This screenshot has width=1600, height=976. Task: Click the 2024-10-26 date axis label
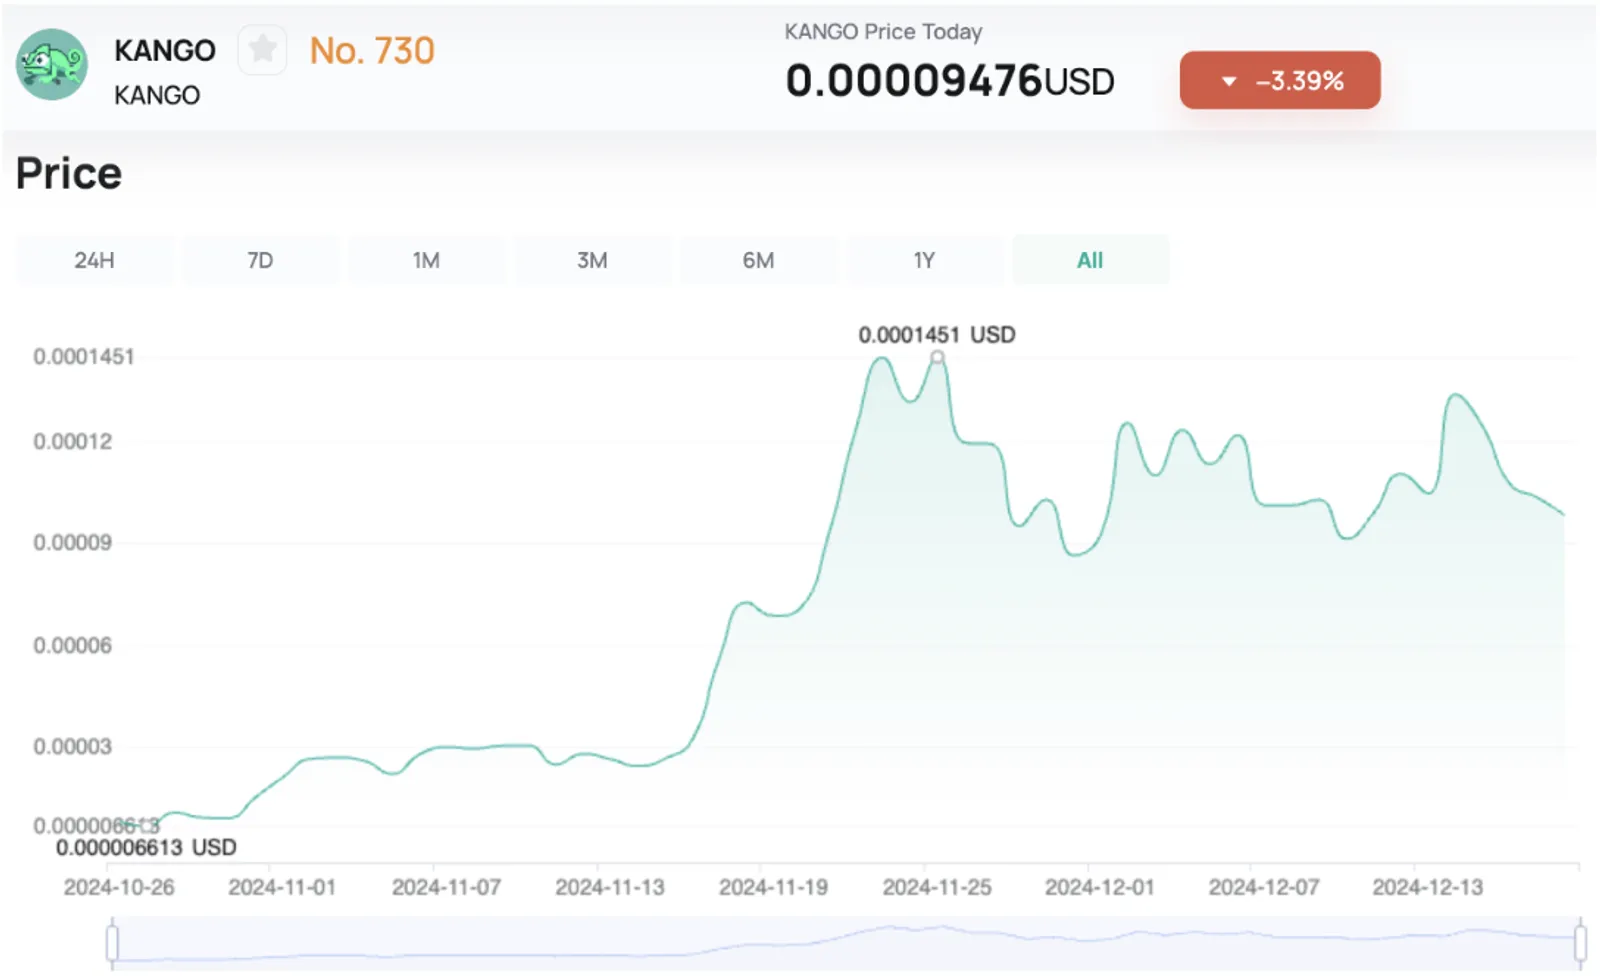click(119, 887)
